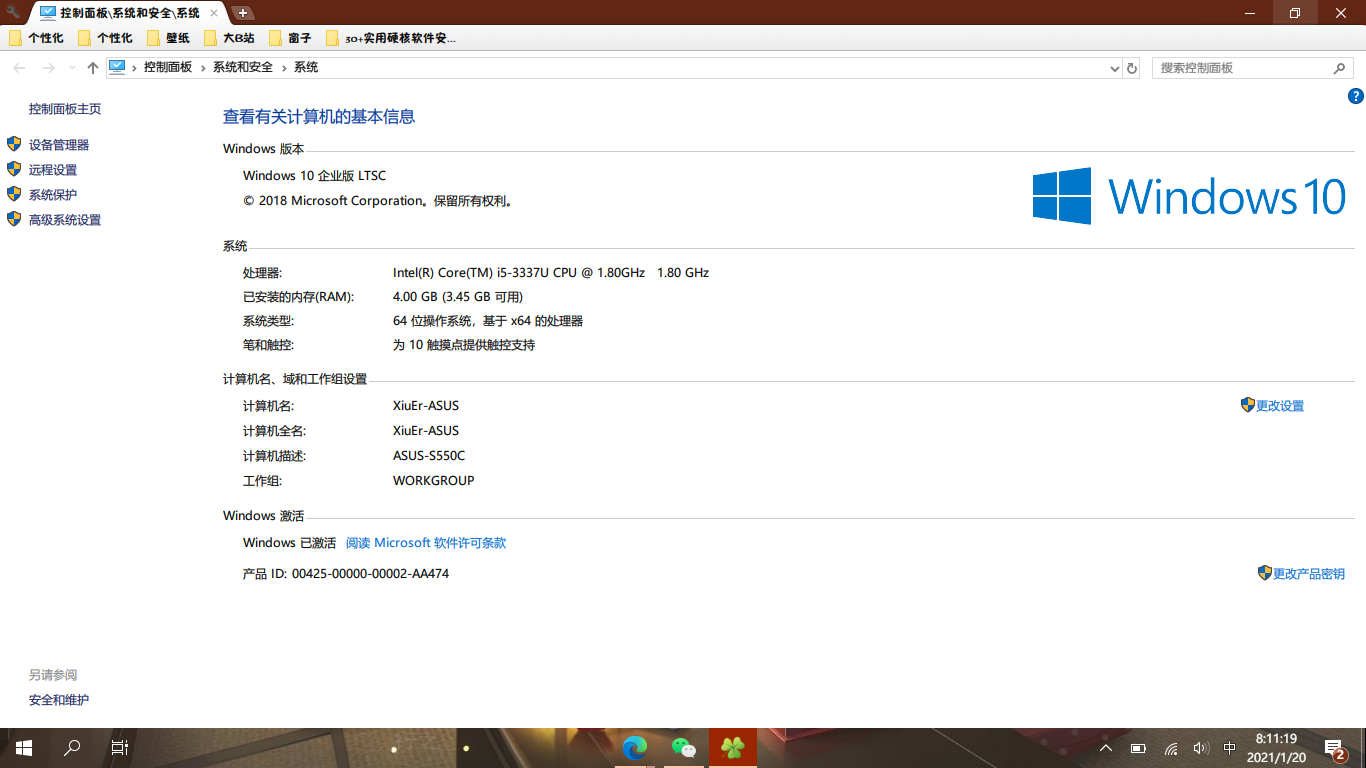Close the 控制面板\系统和安全\系统 tab
The height and width of the screenshot is (768, 1366).
213,13
